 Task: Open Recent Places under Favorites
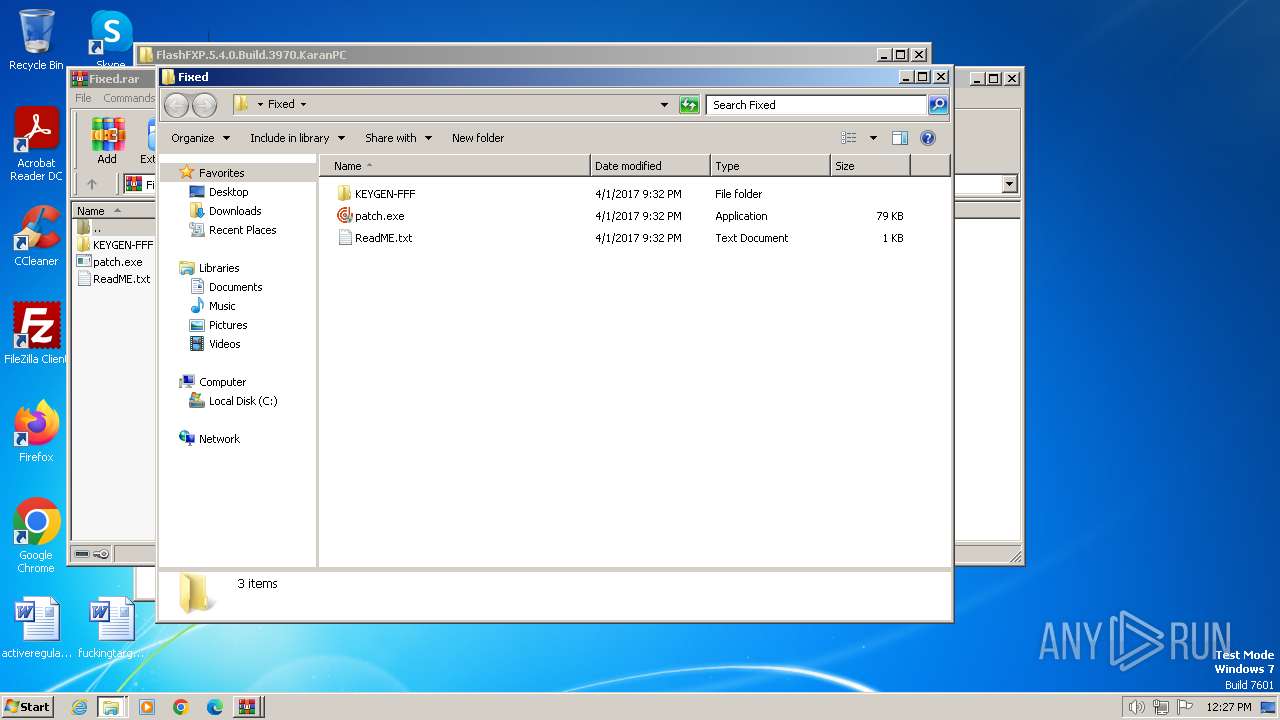click(x=242, y=230)
